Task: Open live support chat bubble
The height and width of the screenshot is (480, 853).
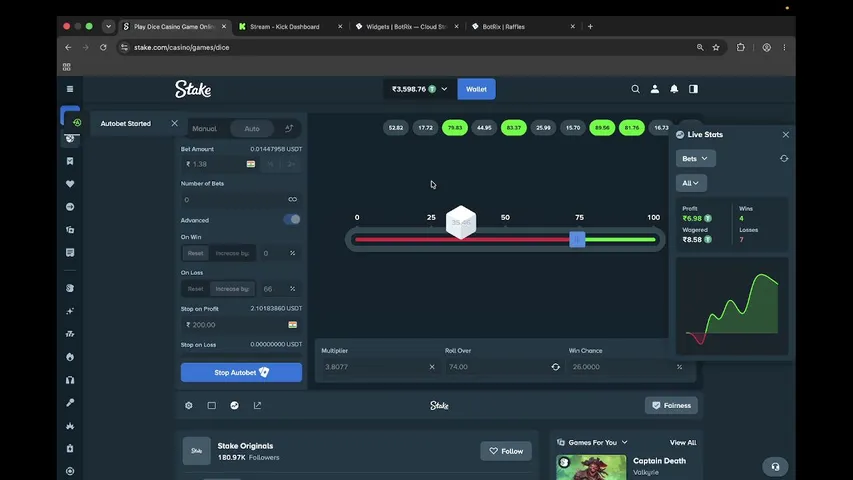Action: [775, 466]
